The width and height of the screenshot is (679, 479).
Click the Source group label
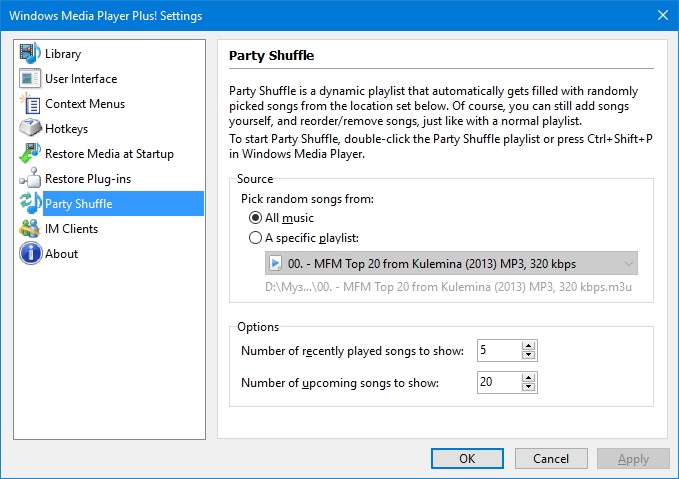point(255,179)
